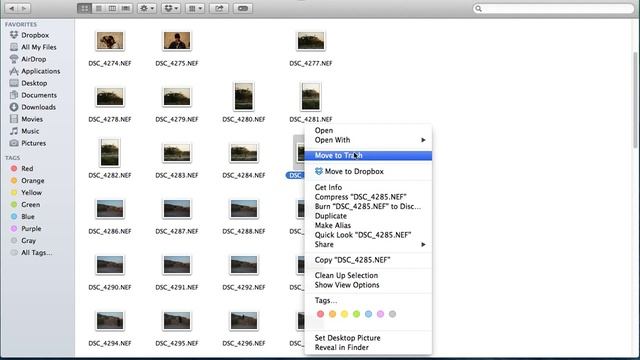Click the DSC_4291.NEF file name
Viewport: 640px width, 360px height.
[177, 287]
